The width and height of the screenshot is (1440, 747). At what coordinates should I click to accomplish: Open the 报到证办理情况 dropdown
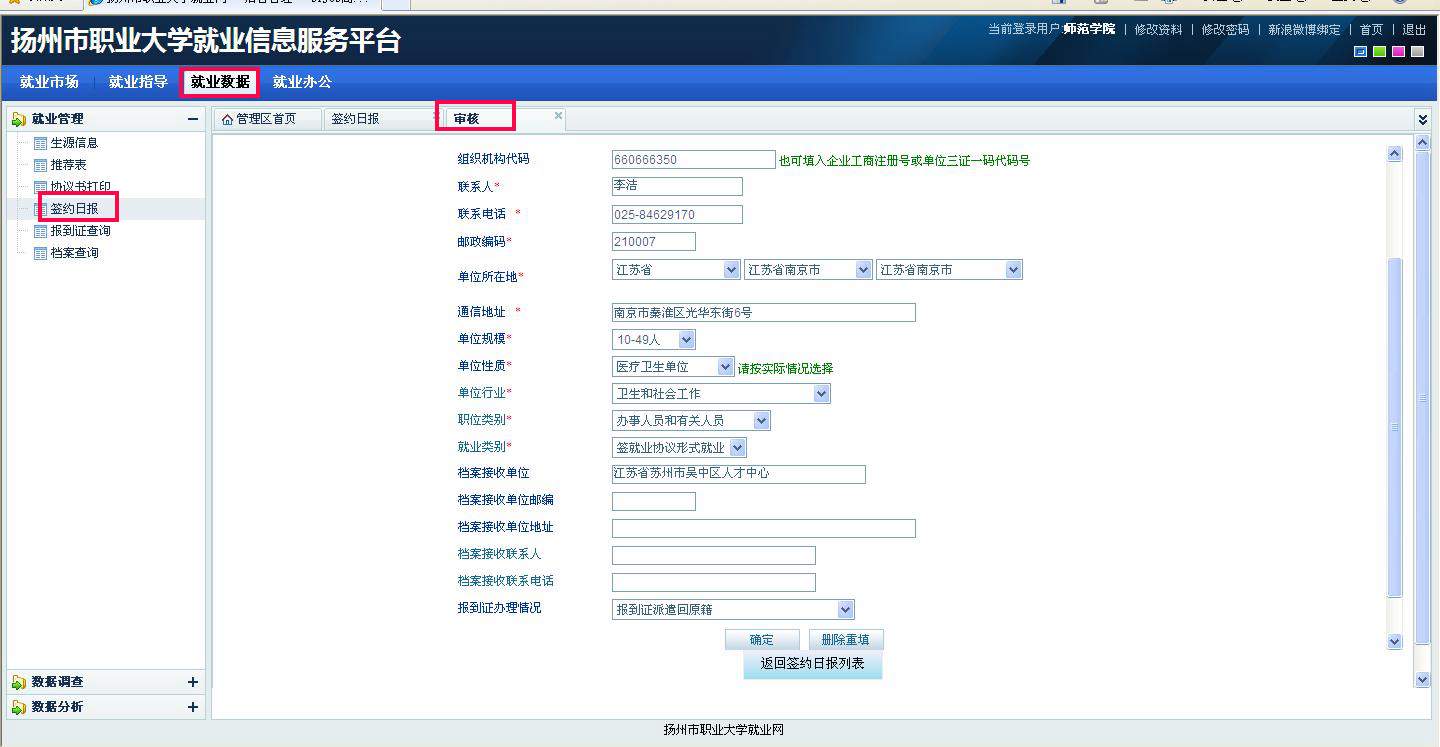click(x=733, y=609)
